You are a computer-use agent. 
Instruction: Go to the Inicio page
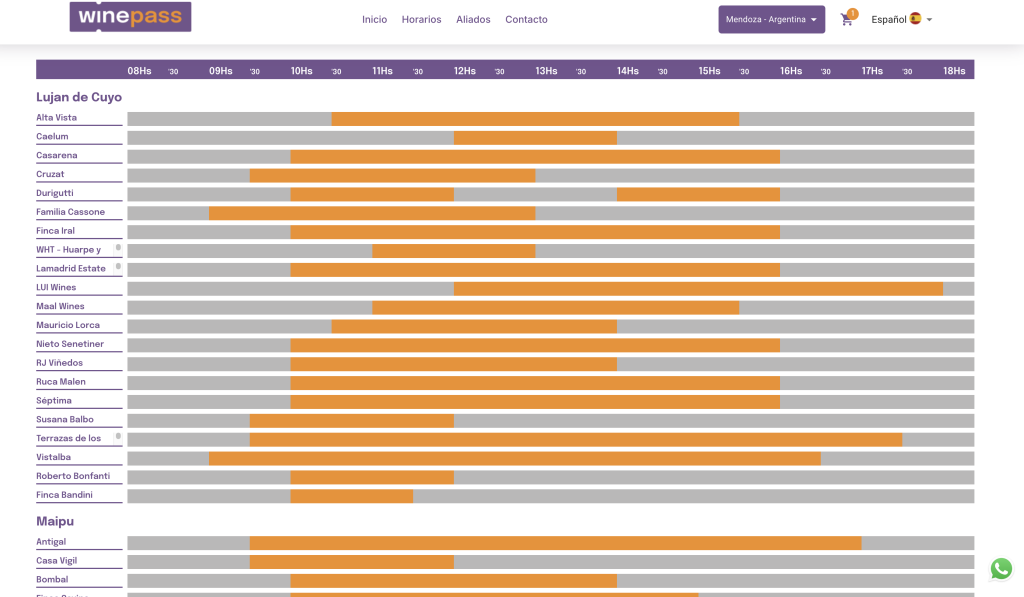pos(374,20)
